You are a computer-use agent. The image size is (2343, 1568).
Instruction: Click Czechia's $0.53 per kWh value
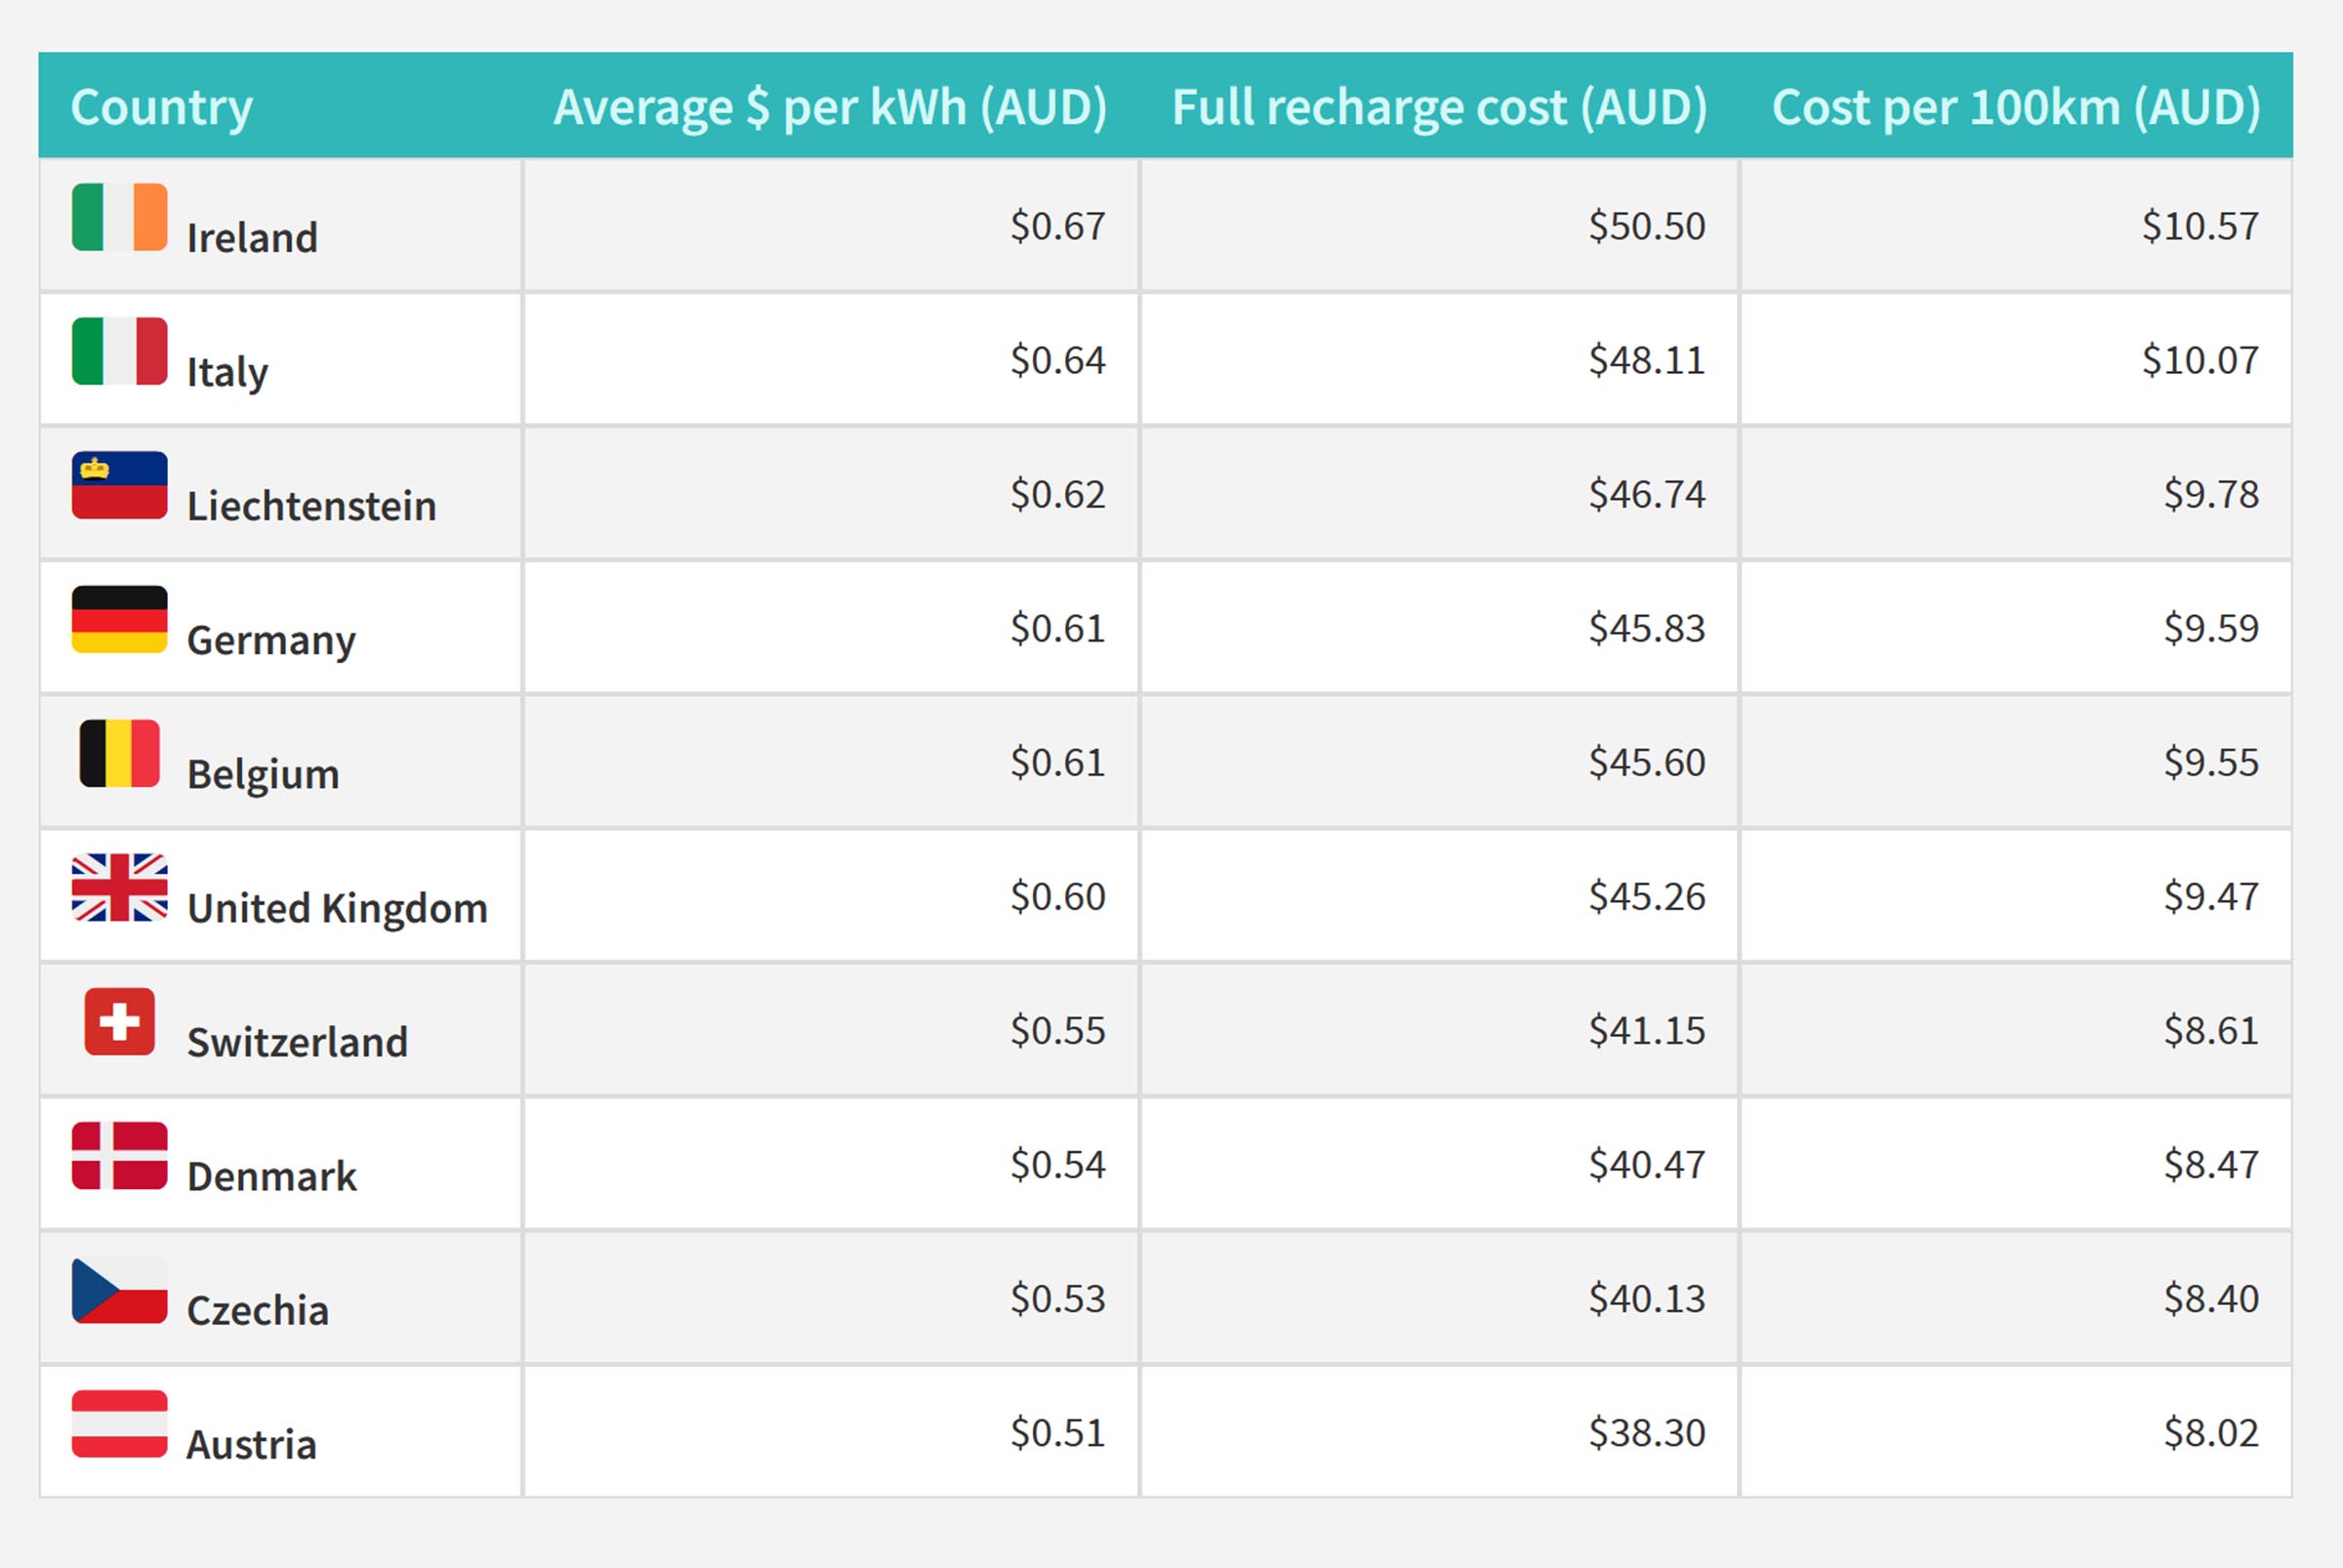[x=1058, y=1298]
